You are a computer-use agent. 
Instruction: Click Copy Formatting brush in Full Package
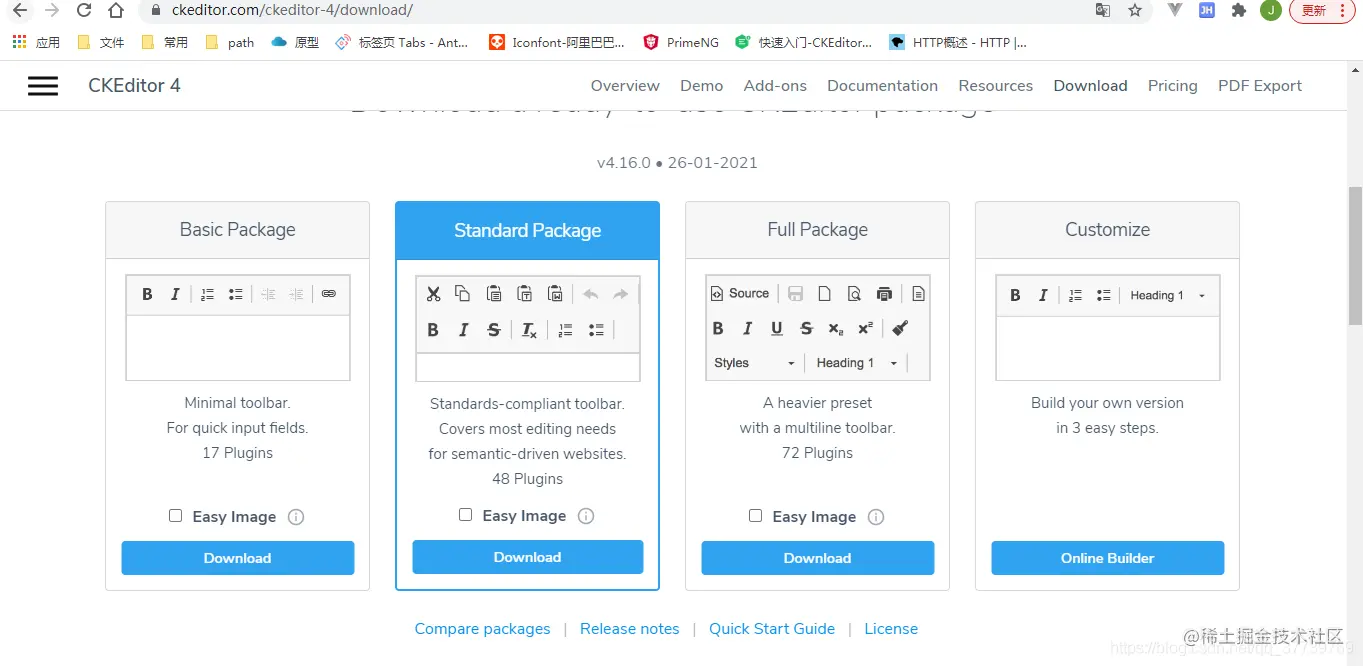(899, 328)
